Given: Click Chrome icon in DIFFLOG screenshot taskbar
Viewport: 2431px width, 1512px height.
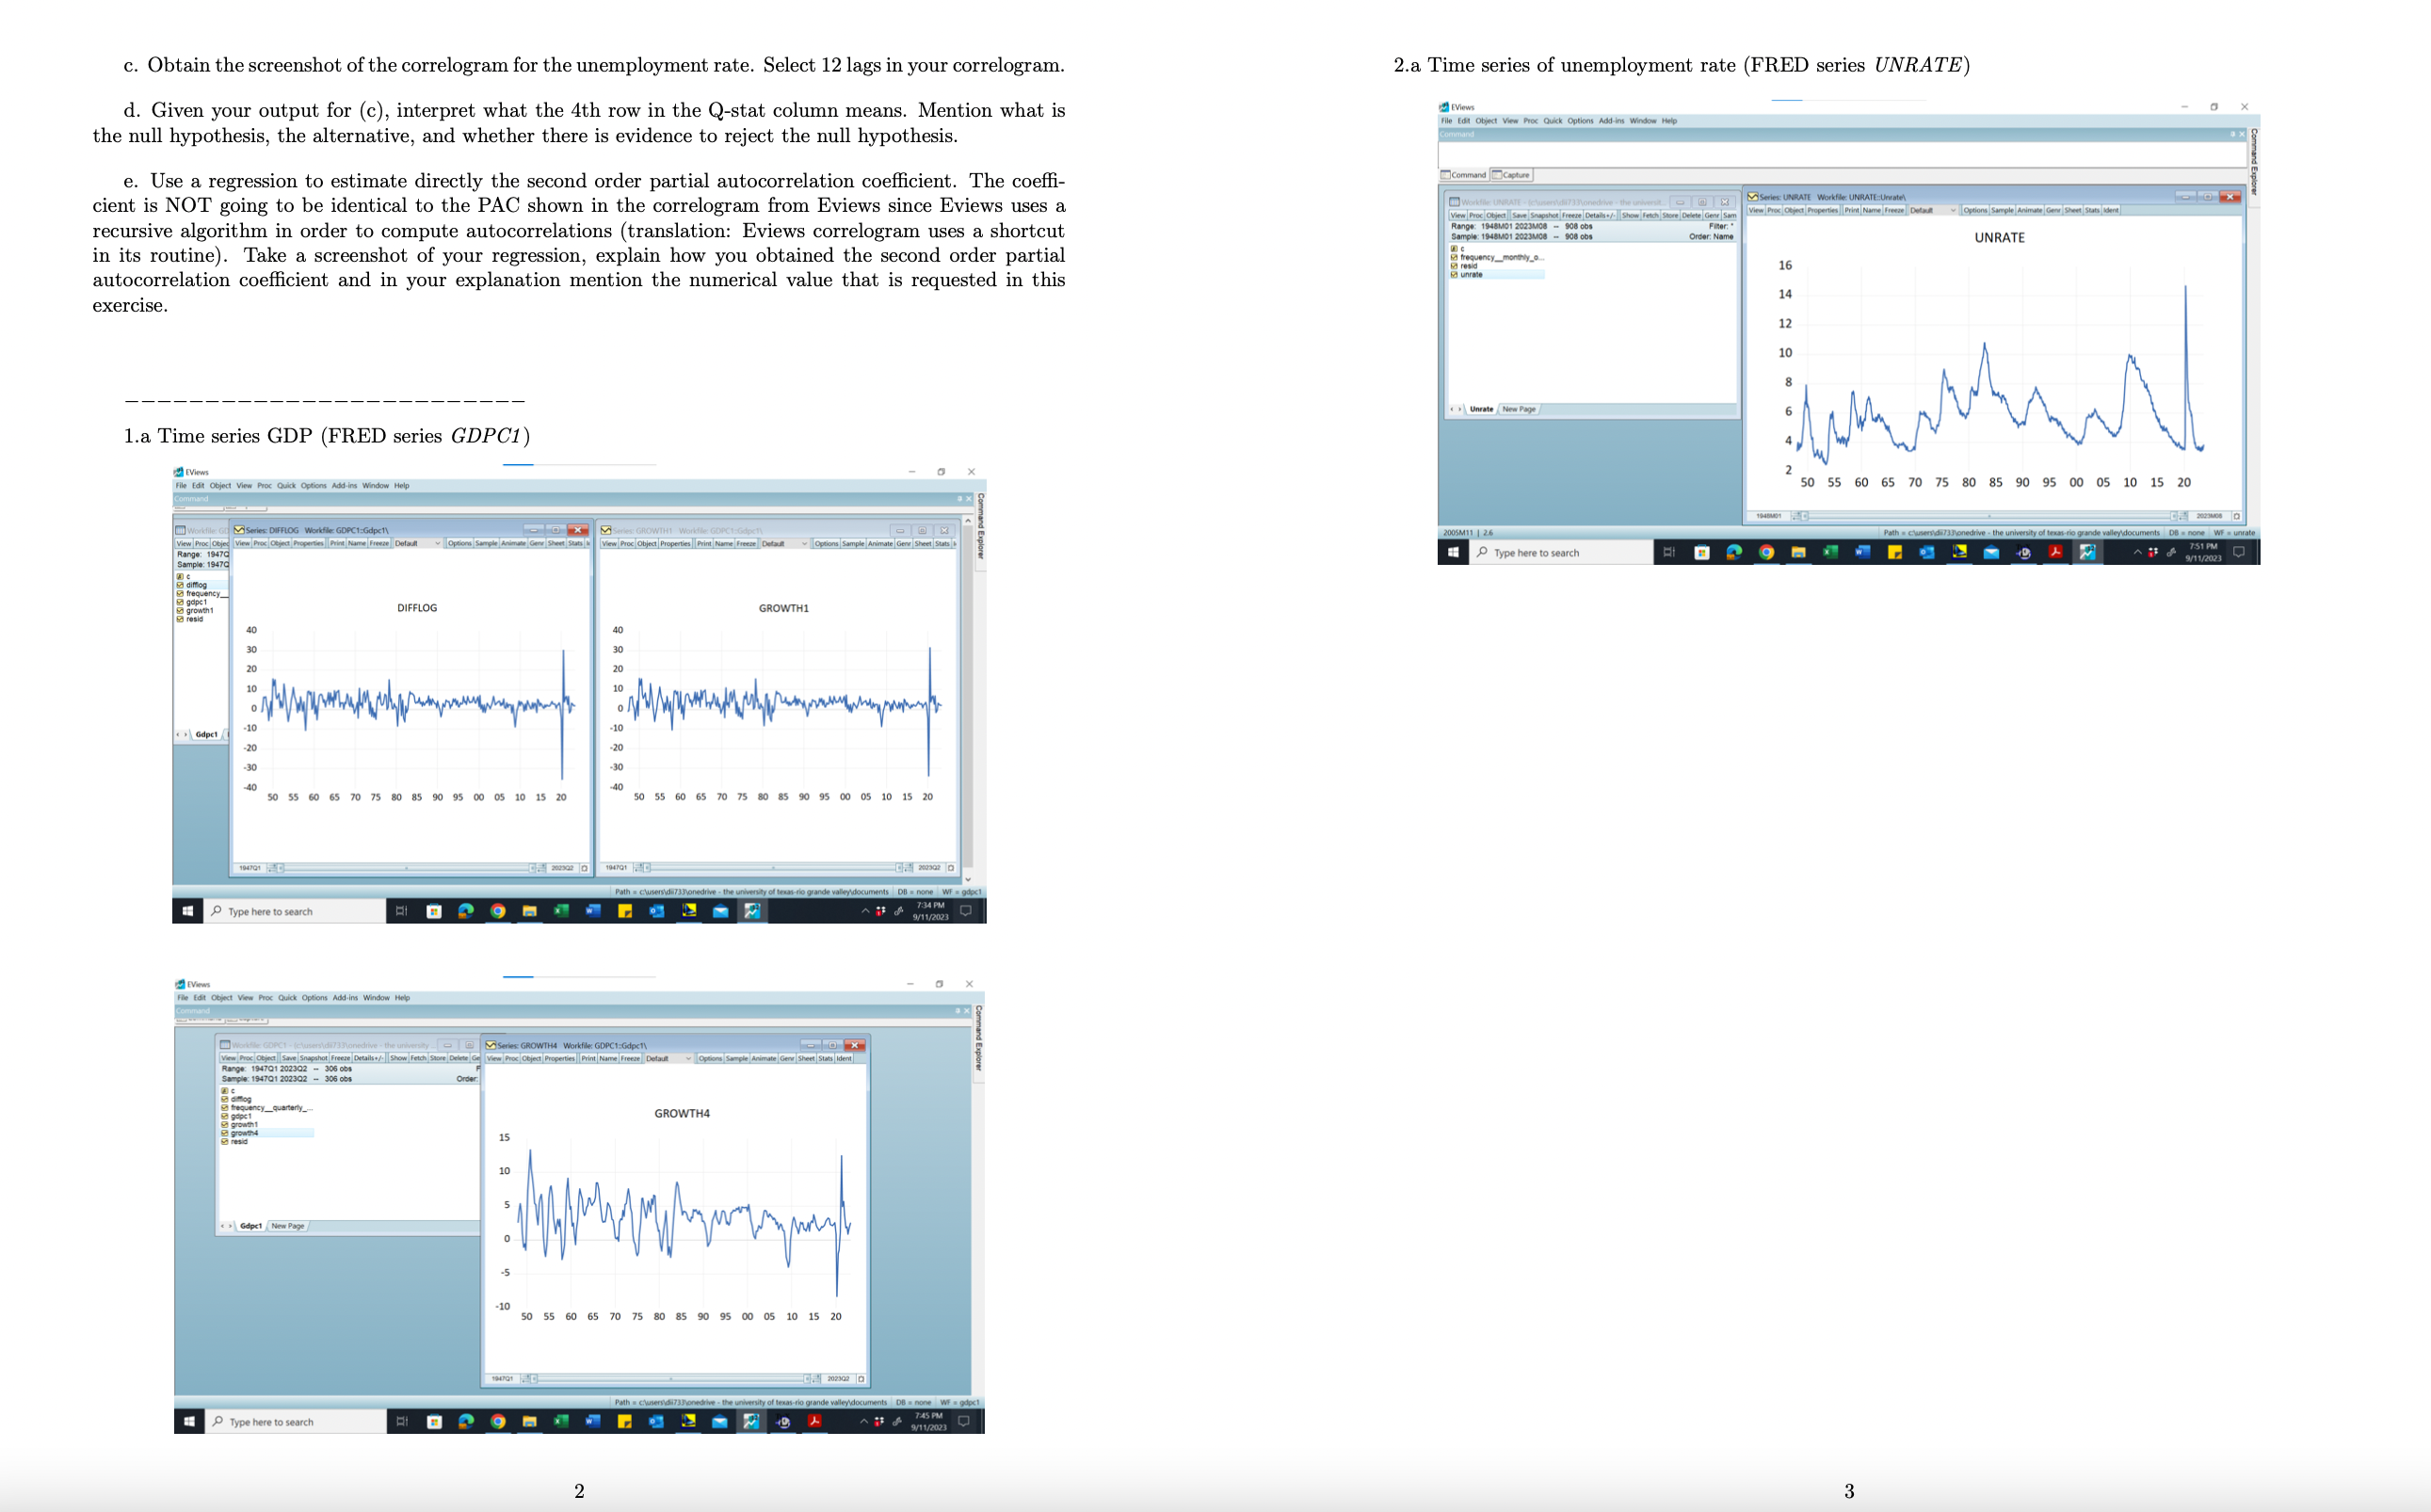Looking at the screenshot, I should 498,911.
